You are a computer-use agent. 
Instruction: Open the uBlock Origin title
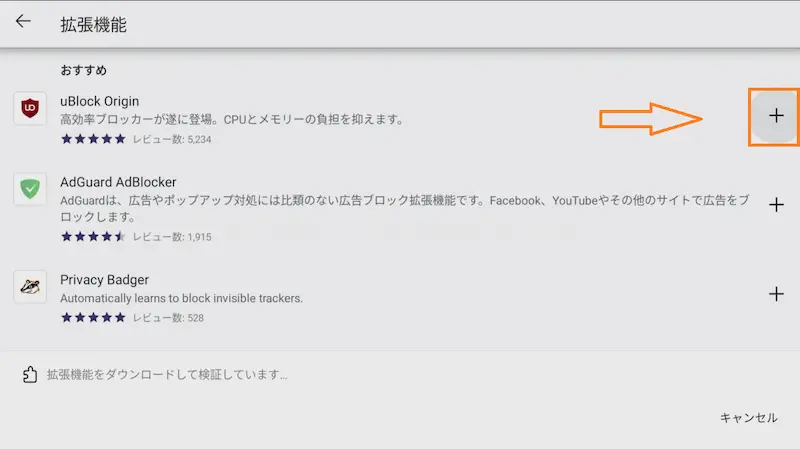click(x=99, y=102)
